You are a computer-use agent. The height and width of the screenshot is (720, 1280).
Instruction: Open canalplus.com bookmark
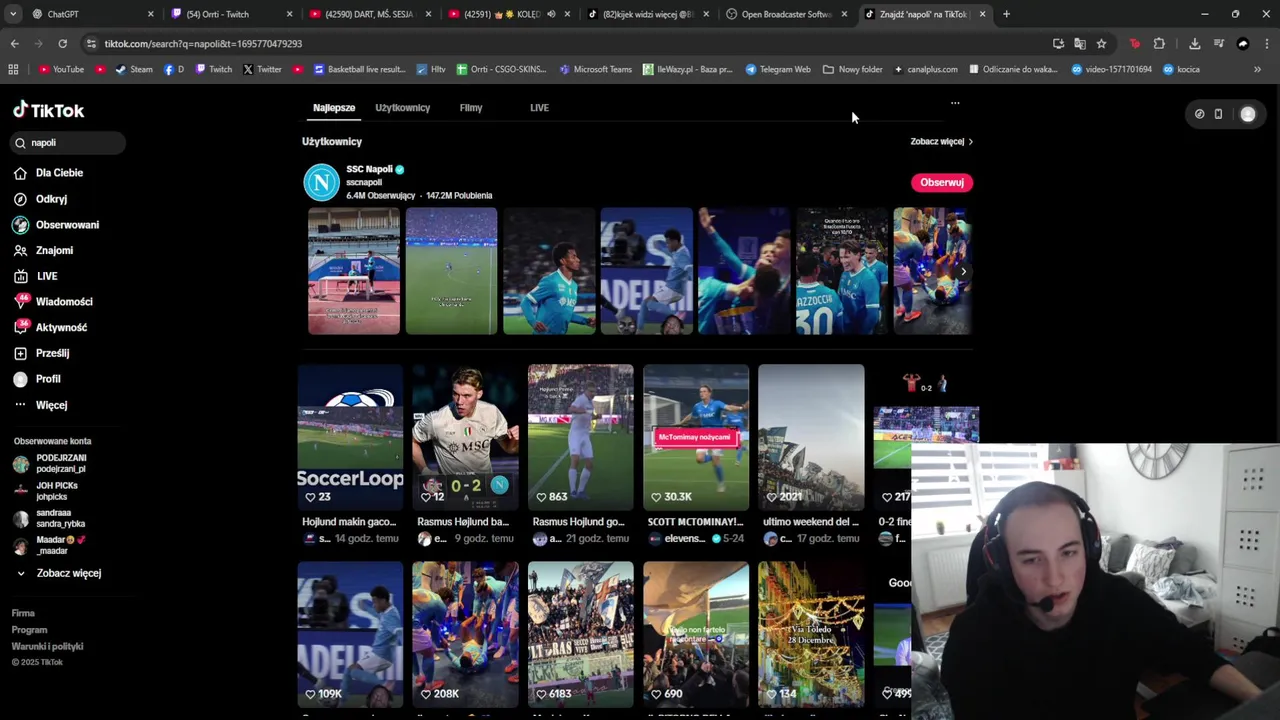(925, 69)
